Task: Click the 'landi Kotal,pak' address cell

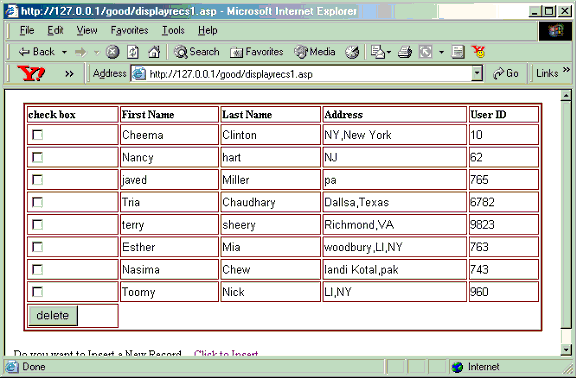Action: coord(395,270)
